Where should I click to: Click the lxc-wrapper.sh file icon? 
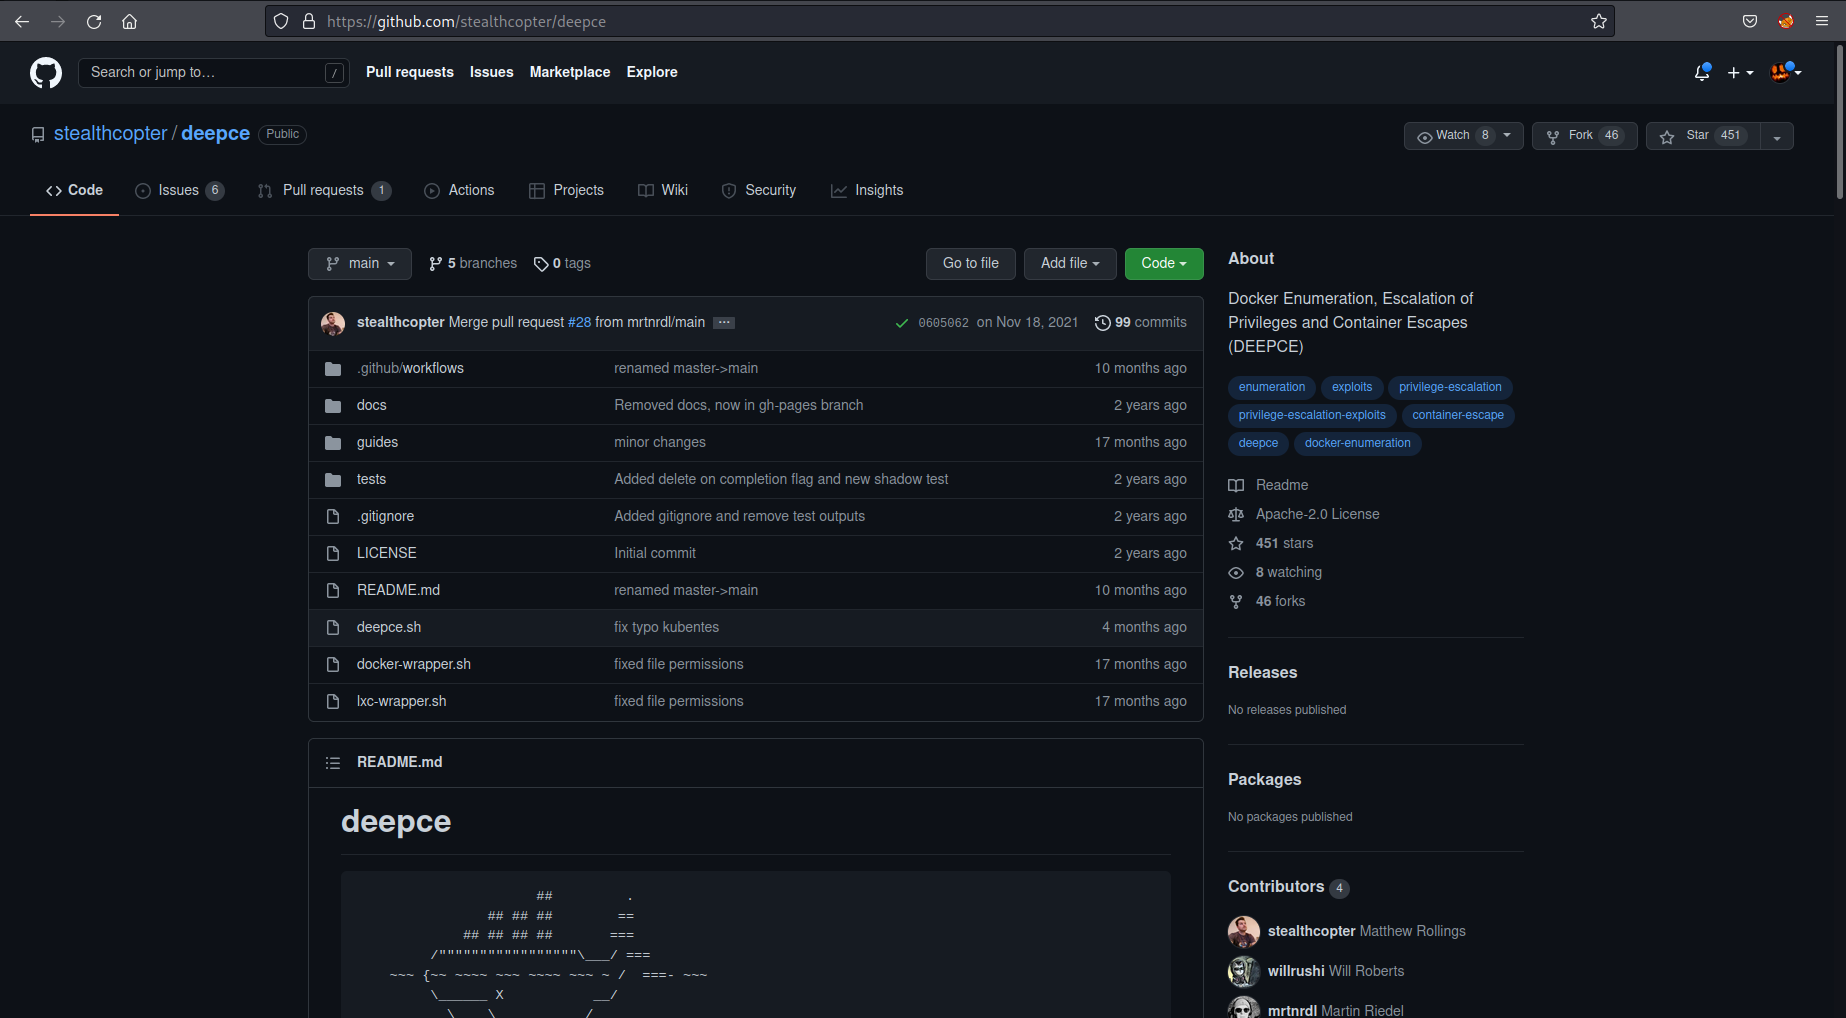(333, 701)
